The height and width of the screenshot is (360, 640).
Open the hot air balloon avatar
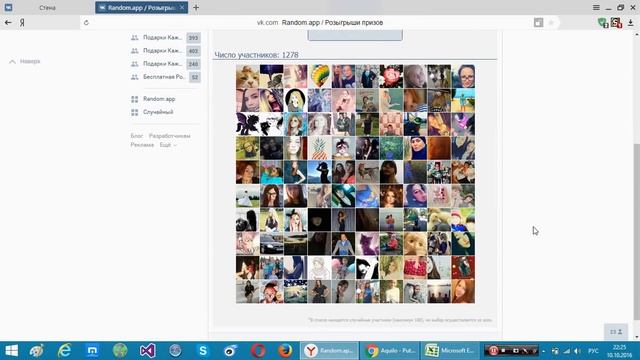[x=319, y=76]
